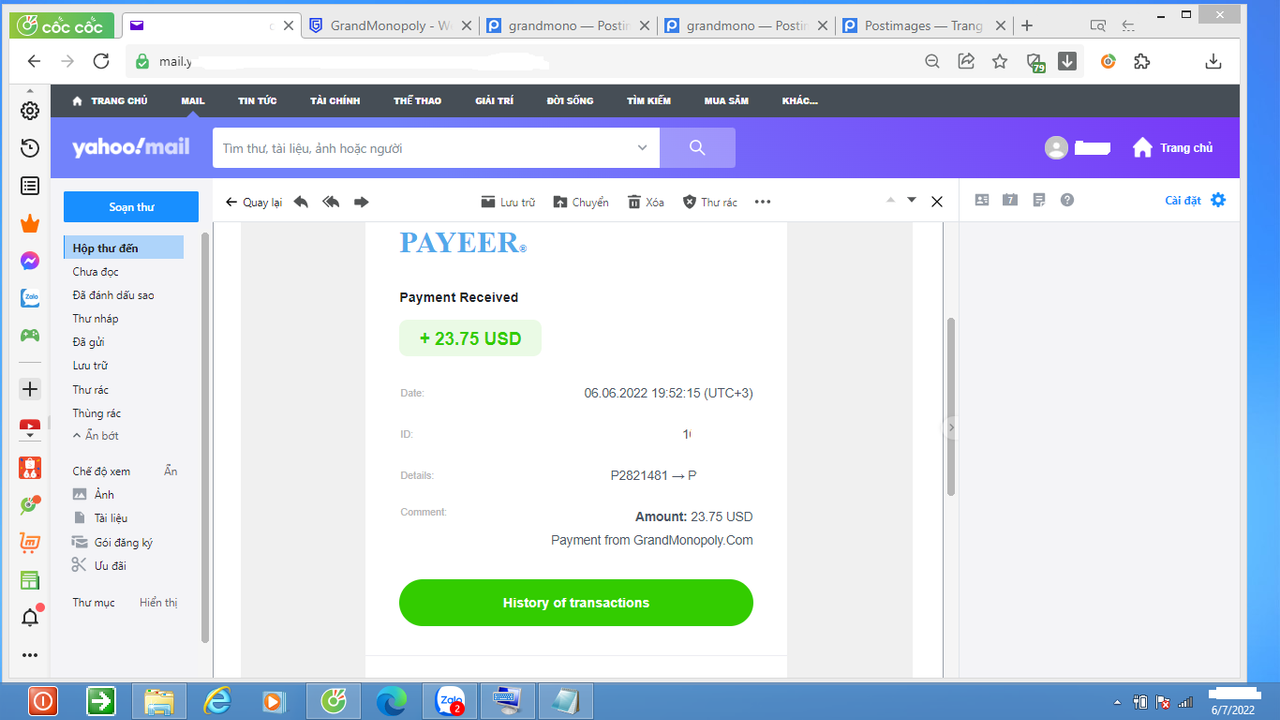
Task: Open Microsoft Edge in Windows taskbar
Action: [x=391, y=701]
